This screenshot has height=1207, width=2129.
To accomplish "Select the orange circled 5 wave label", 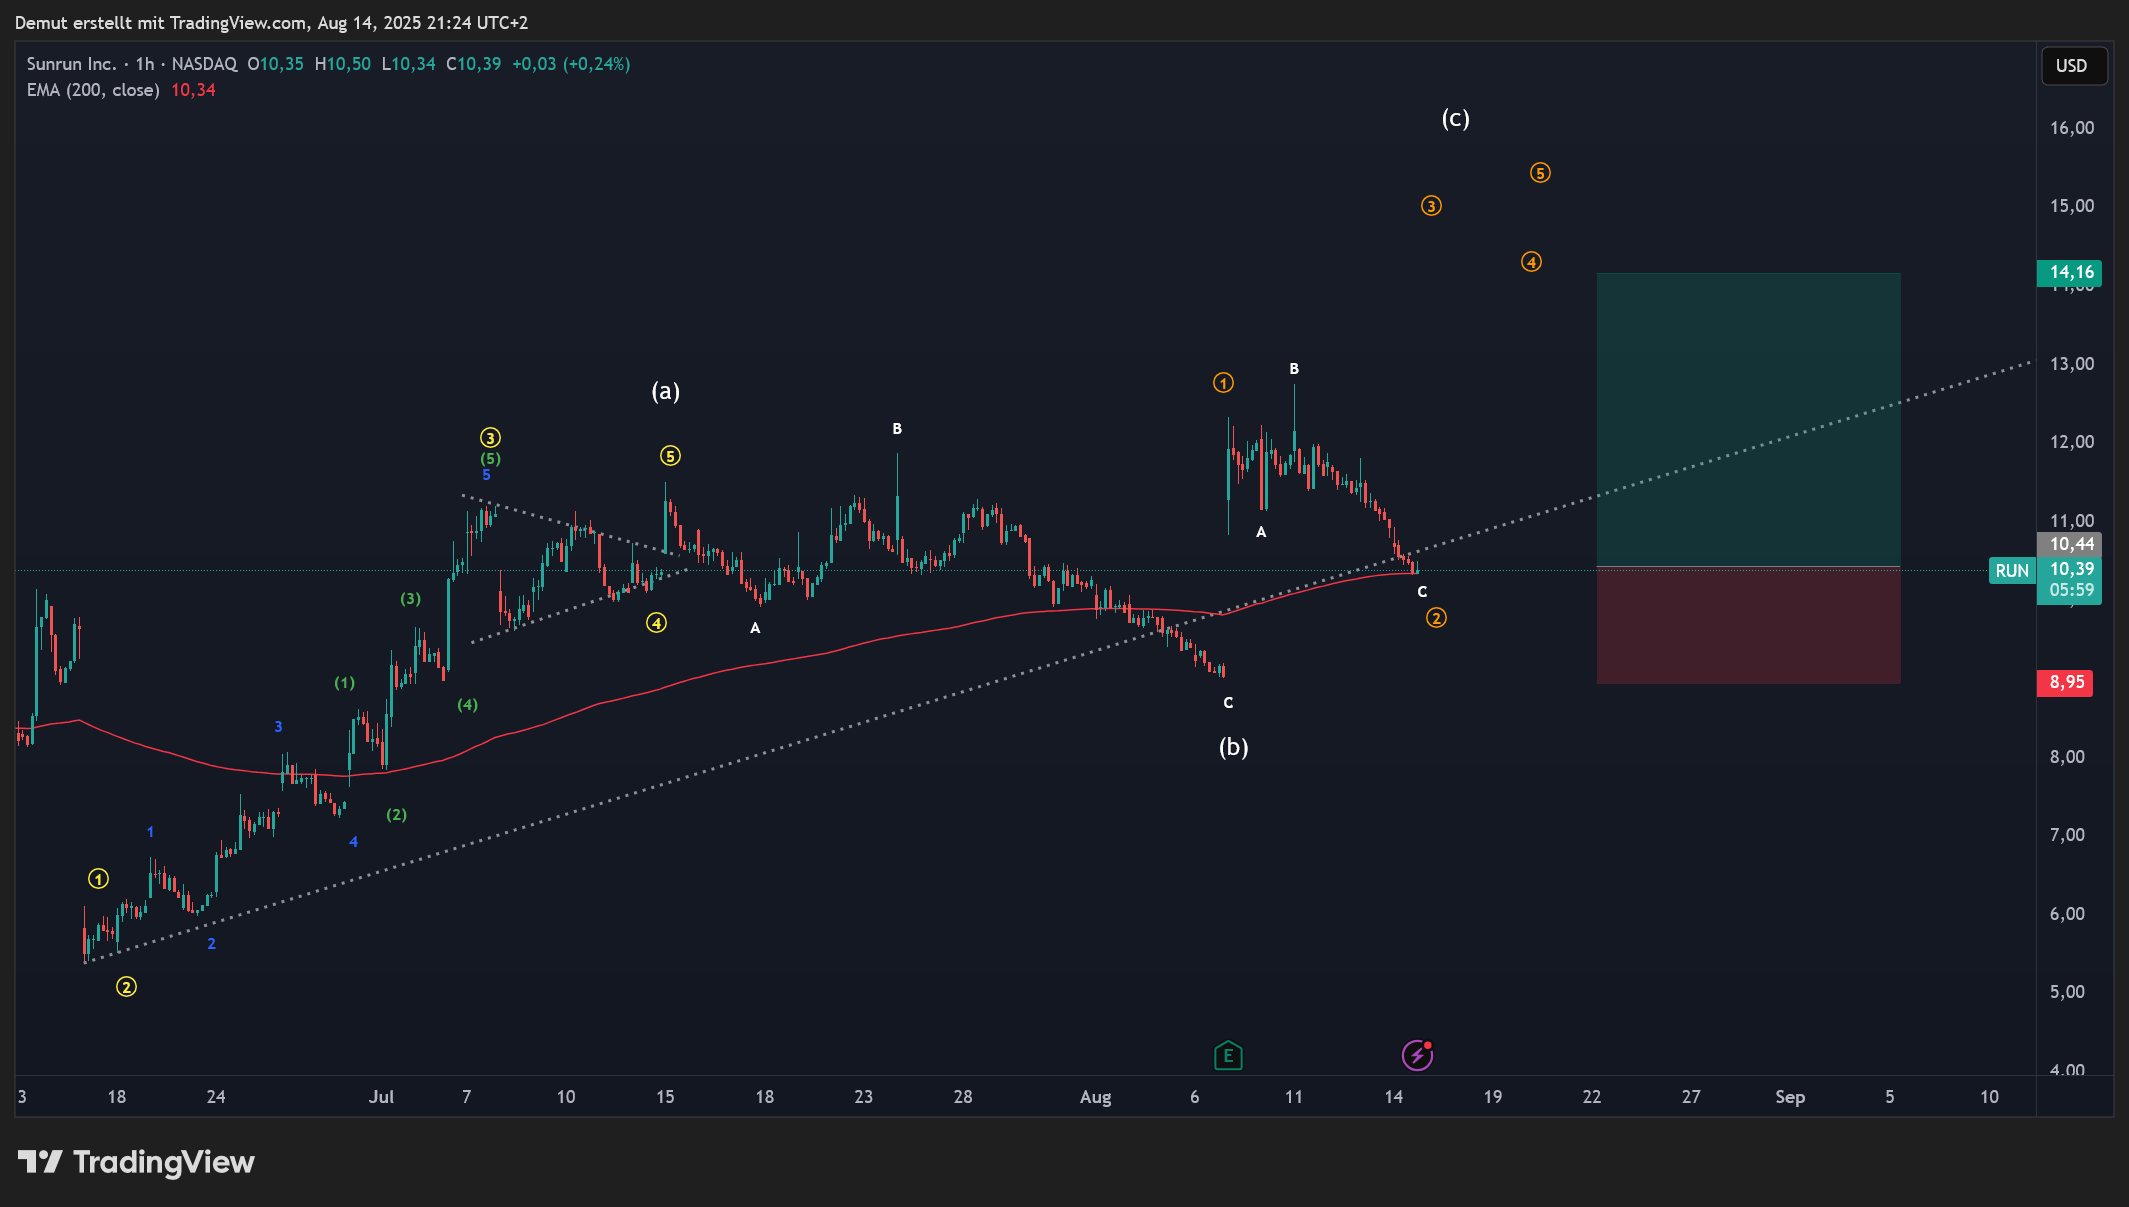I will tap(1540, 173).
